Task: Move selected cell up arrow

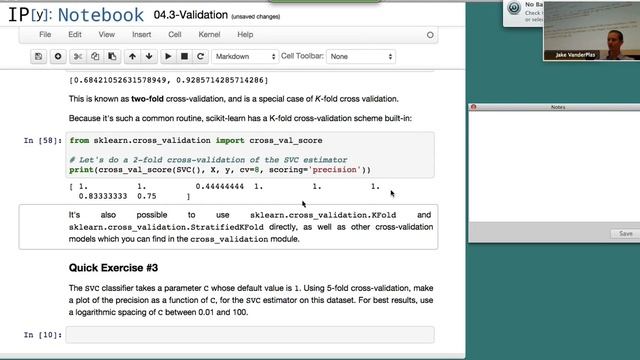Action: coord(132,57)
